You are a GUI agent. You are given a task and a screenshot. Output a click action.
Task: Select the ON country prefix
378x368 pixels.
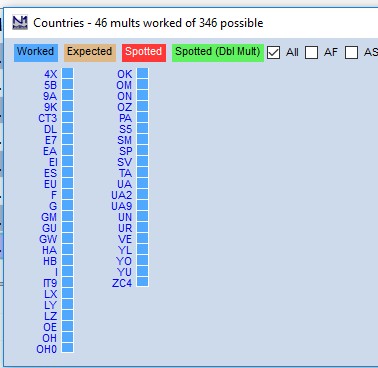tap(124, 96)
